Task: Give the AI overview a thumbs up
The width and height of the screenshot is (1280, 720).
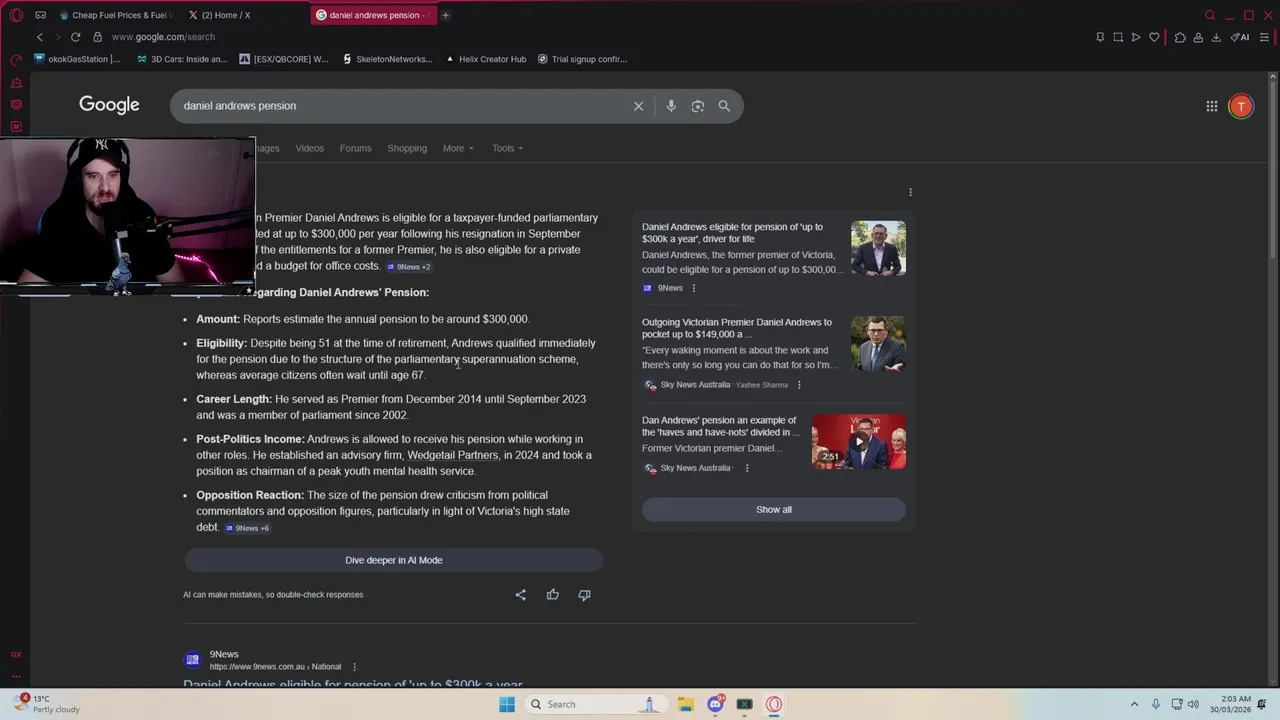Action: (x=552, y=595)
